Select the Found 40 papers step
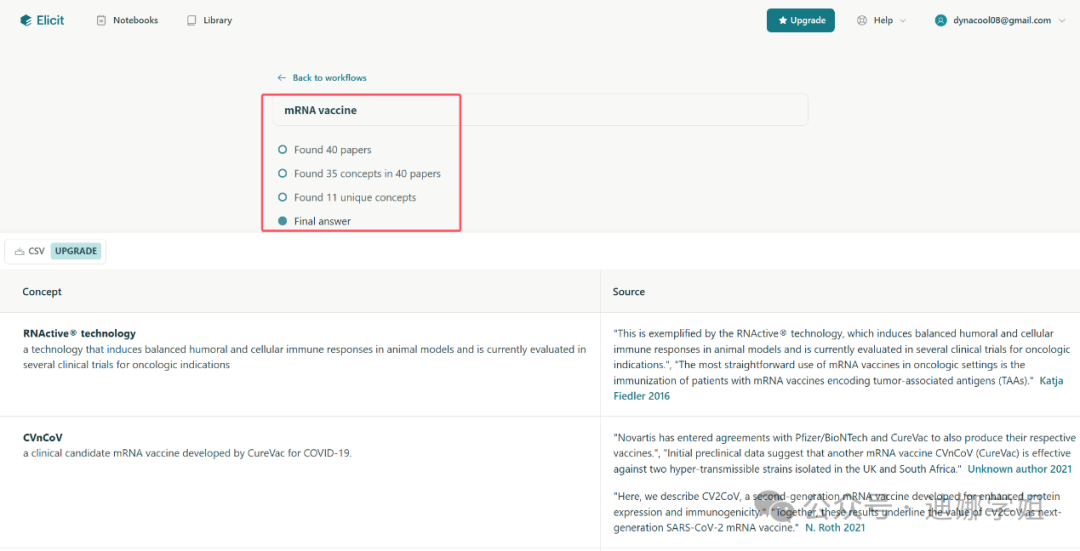Screen dimensions: 1080x551 click(325, 149)
